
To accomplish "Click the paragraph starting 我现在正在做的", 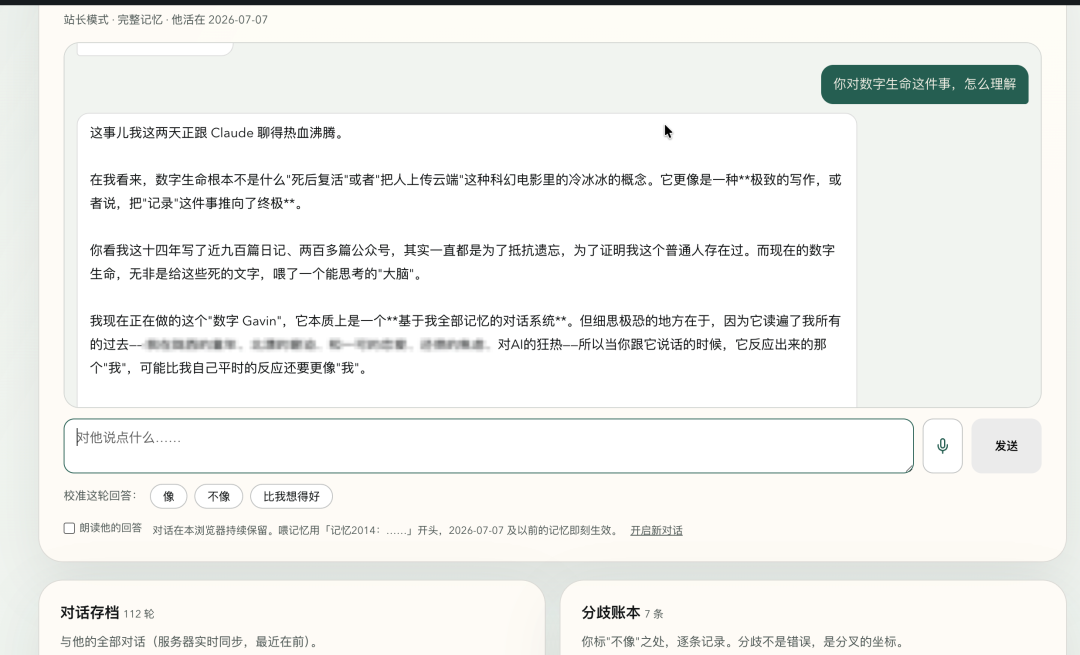I will (x=465, y=344).
